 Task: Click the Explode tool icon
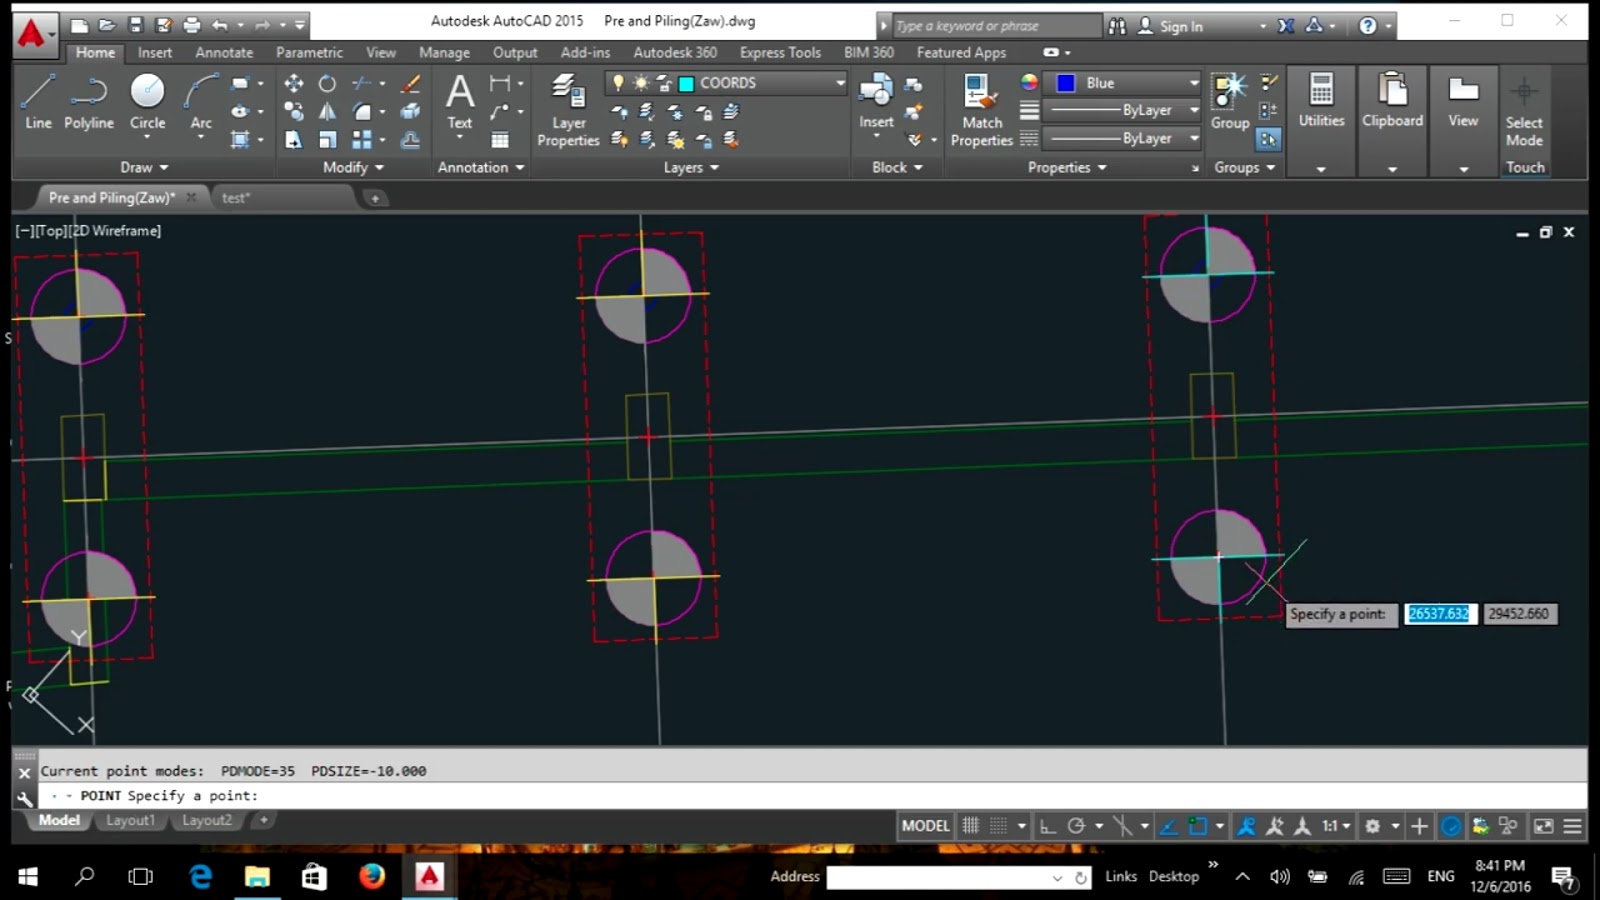(410, 112)
